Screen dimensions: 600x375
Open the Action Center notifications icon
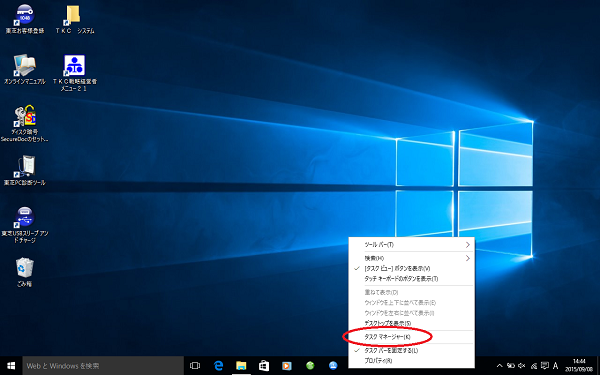[x=545, y=366]
